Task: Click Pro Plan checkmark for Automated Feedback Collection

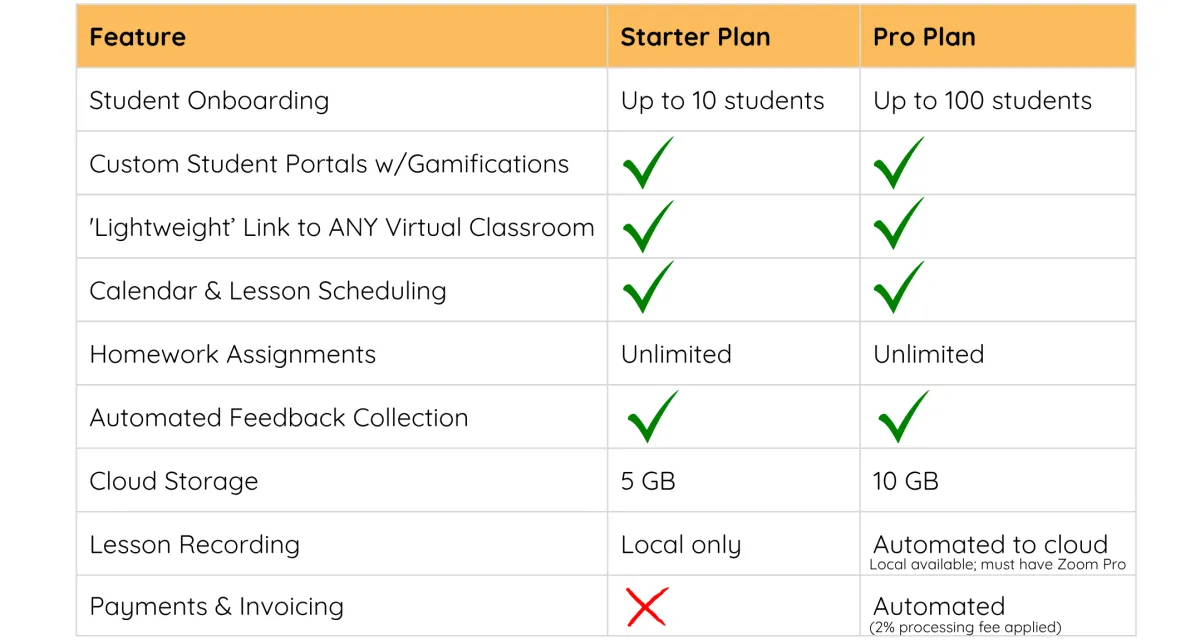Action: point(903,417)
